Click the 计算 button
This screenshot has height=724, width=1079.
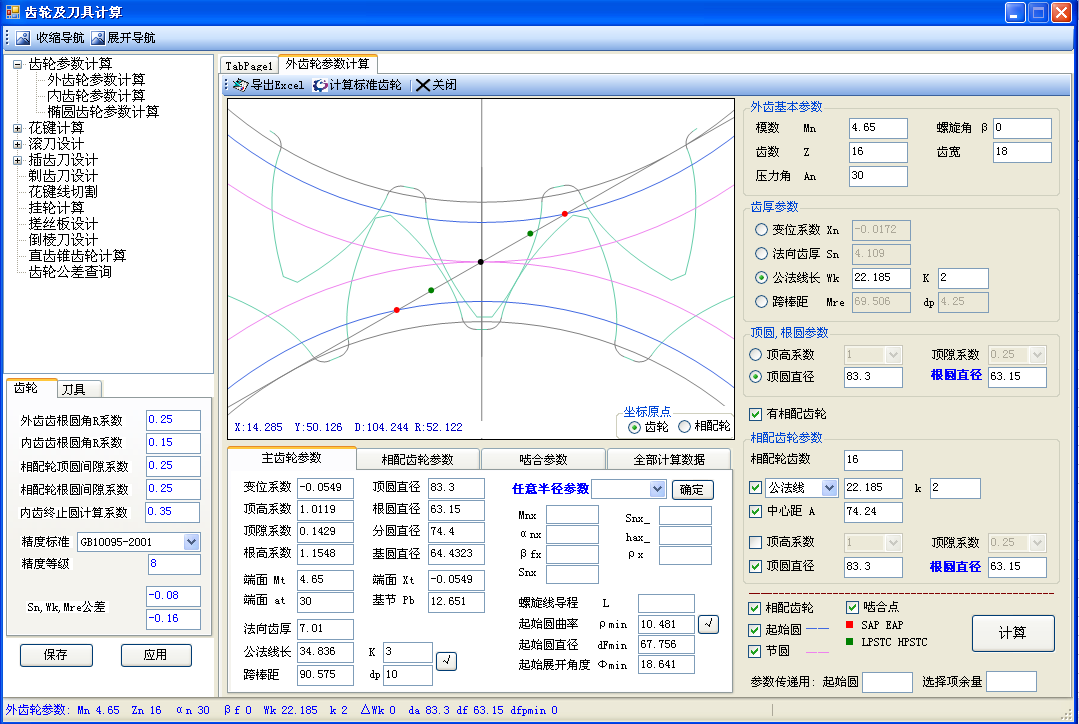(x=1012, y=633)
